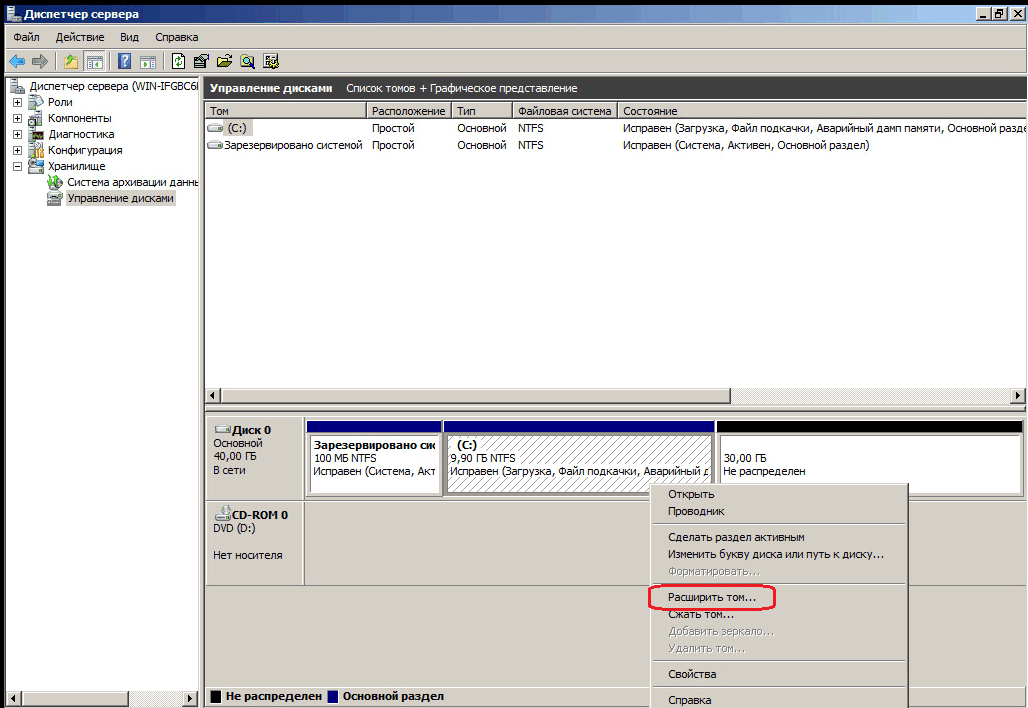Click the Конфигурация node icon in the tree

point(36,150)
